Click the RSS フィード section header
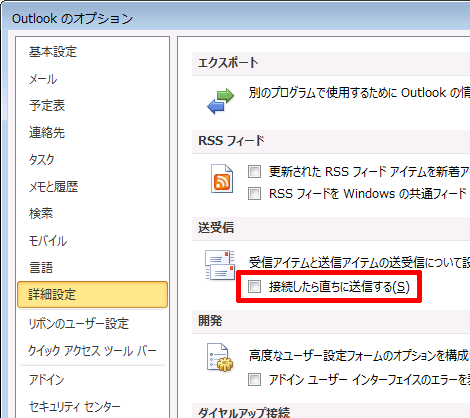This screenshot has height=418, width=470. (x=331, y=141)
